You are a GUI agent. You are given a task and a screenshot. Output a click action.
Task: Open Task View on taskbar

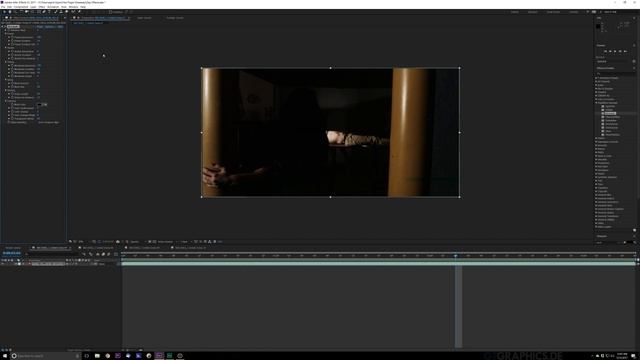87,356
